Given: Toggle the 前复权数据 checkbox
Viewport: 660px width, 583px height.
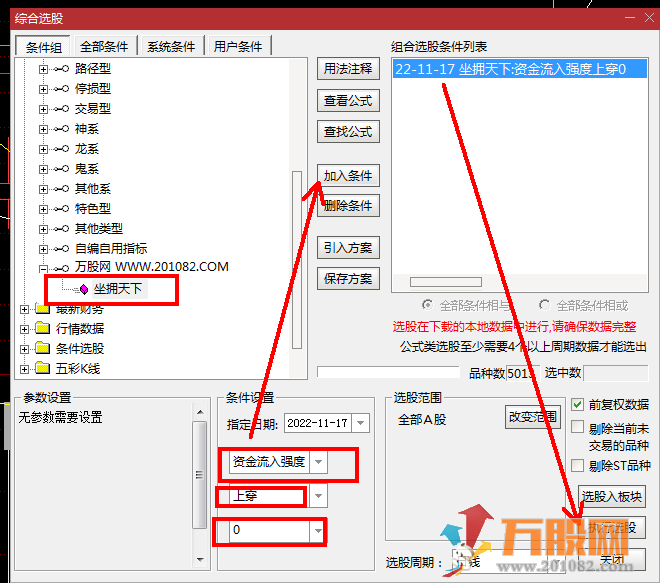Looking at the screenshot, I should tap(578, 405).
